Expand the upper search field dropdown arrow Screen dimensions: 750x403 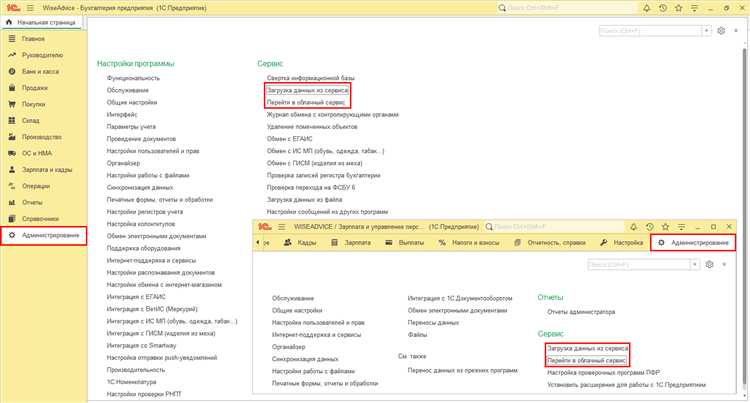pos(706,31)
